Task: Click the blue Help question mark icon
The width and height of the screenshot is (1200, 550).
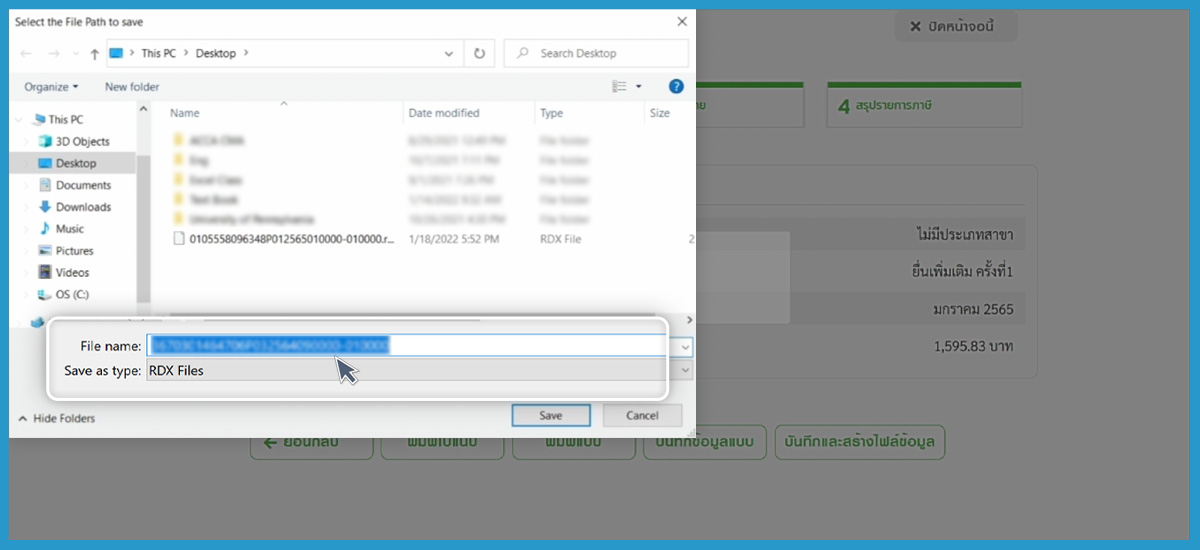Action: [676, 87]
